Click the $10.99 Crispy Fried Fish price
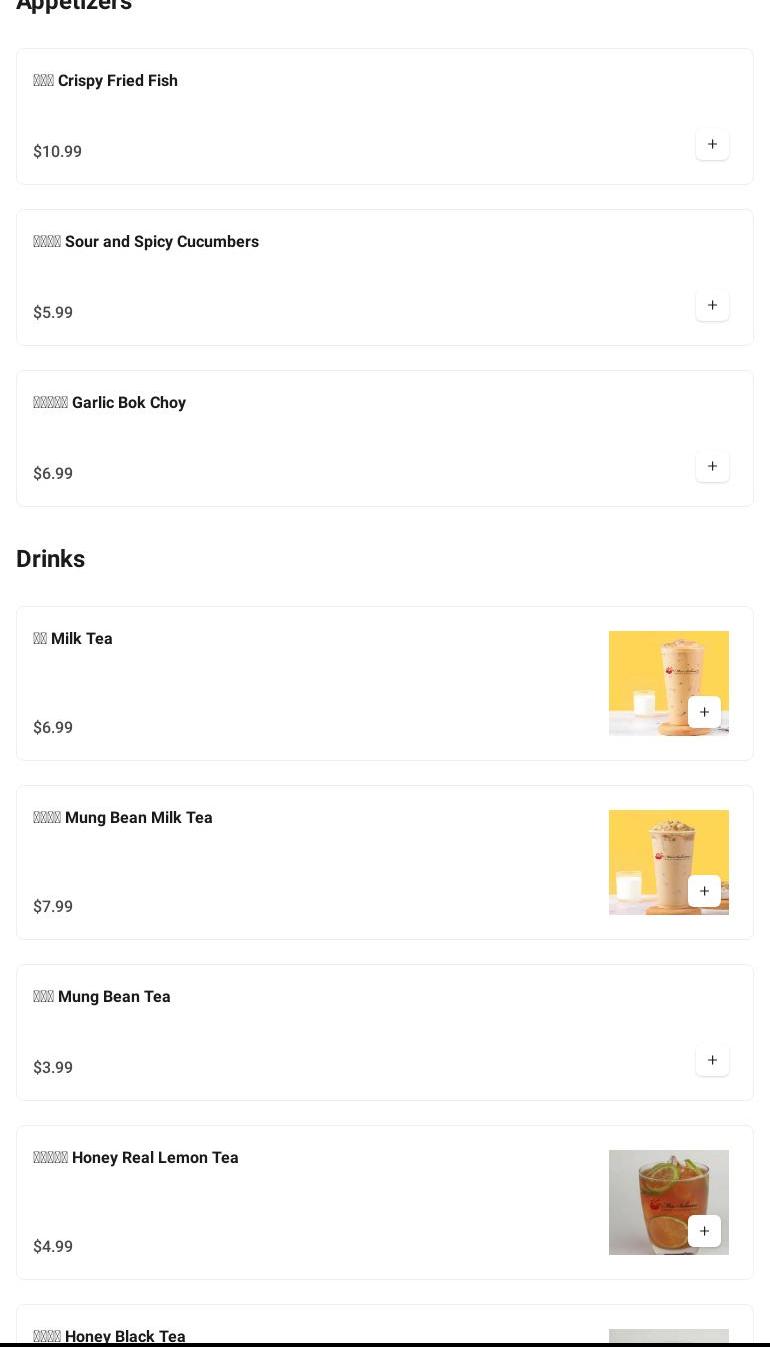This screenshot has width=770, height=1347. click(58, 152)
